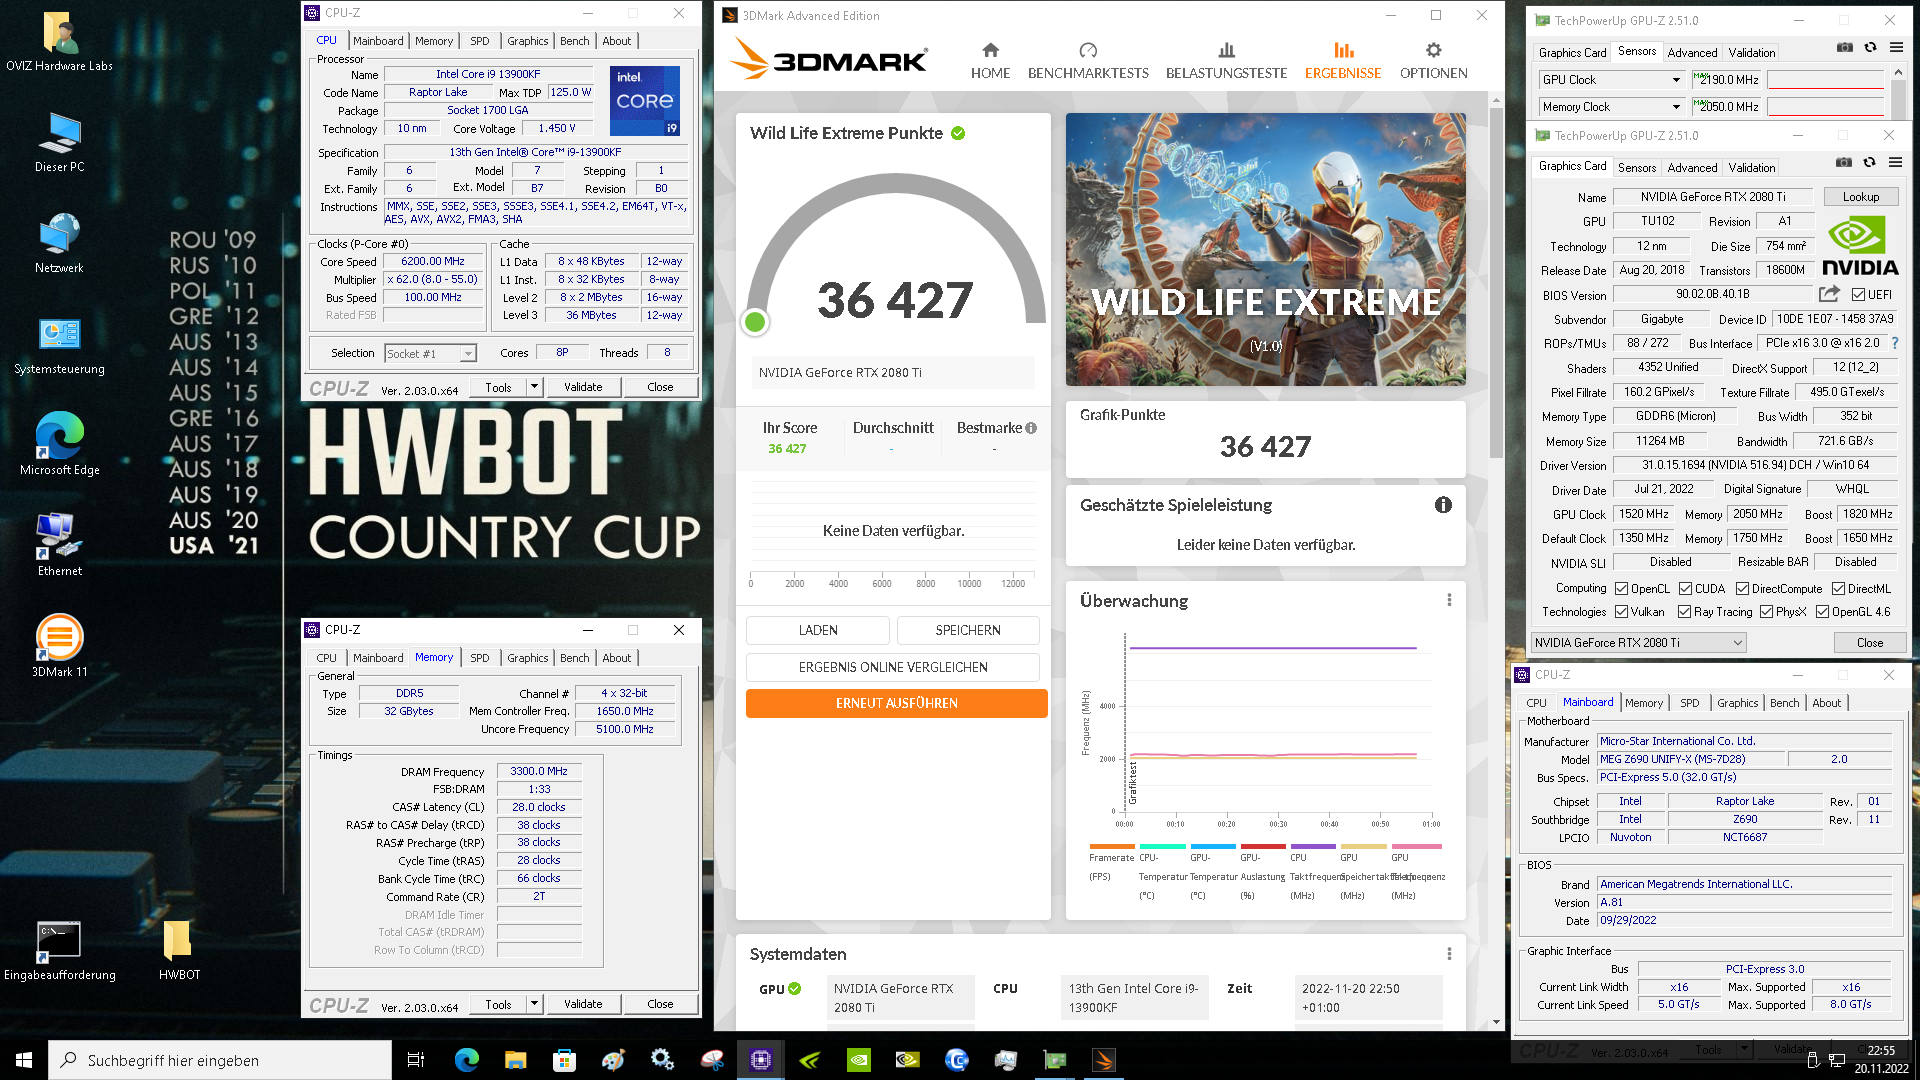This screenshot has height=1080, width=1920.
Task: Click info icon beside Geschätzte Spieleleistung
Action: coord(1443,505)
